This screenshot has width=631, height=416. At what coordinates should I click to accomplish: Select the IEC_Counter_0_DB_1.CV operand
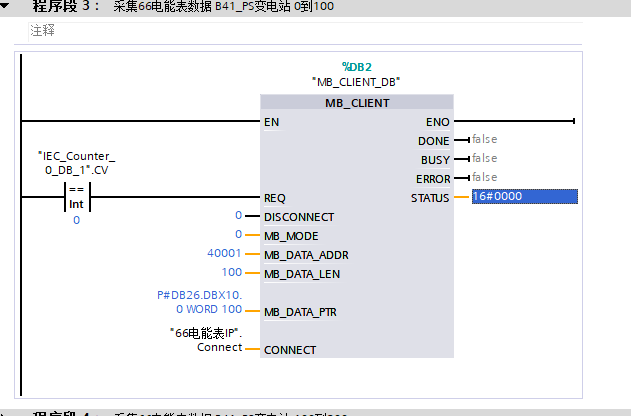(76, 164)
